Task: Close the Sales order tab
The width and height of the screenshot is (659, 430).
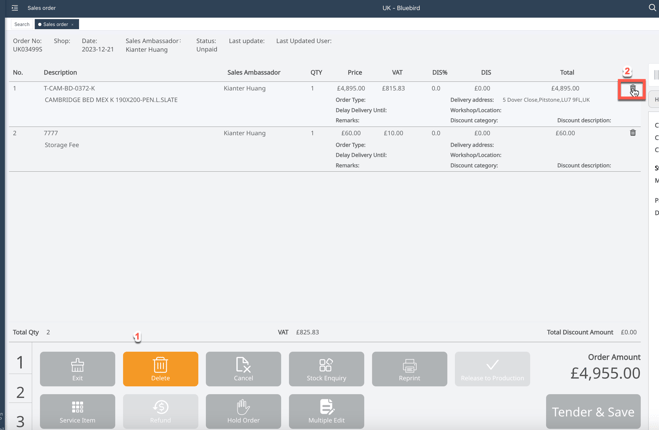Action: point(73,24)
